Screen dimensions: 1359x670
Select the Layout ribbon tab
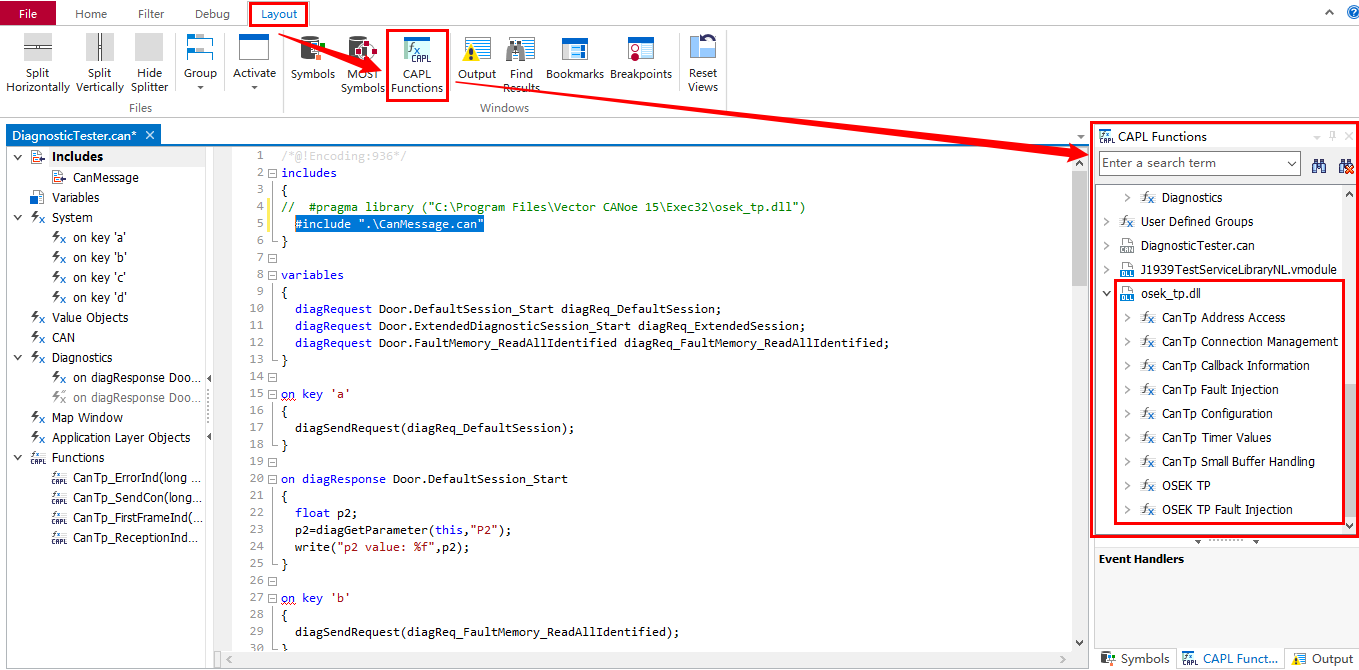(x=279, y=14)
